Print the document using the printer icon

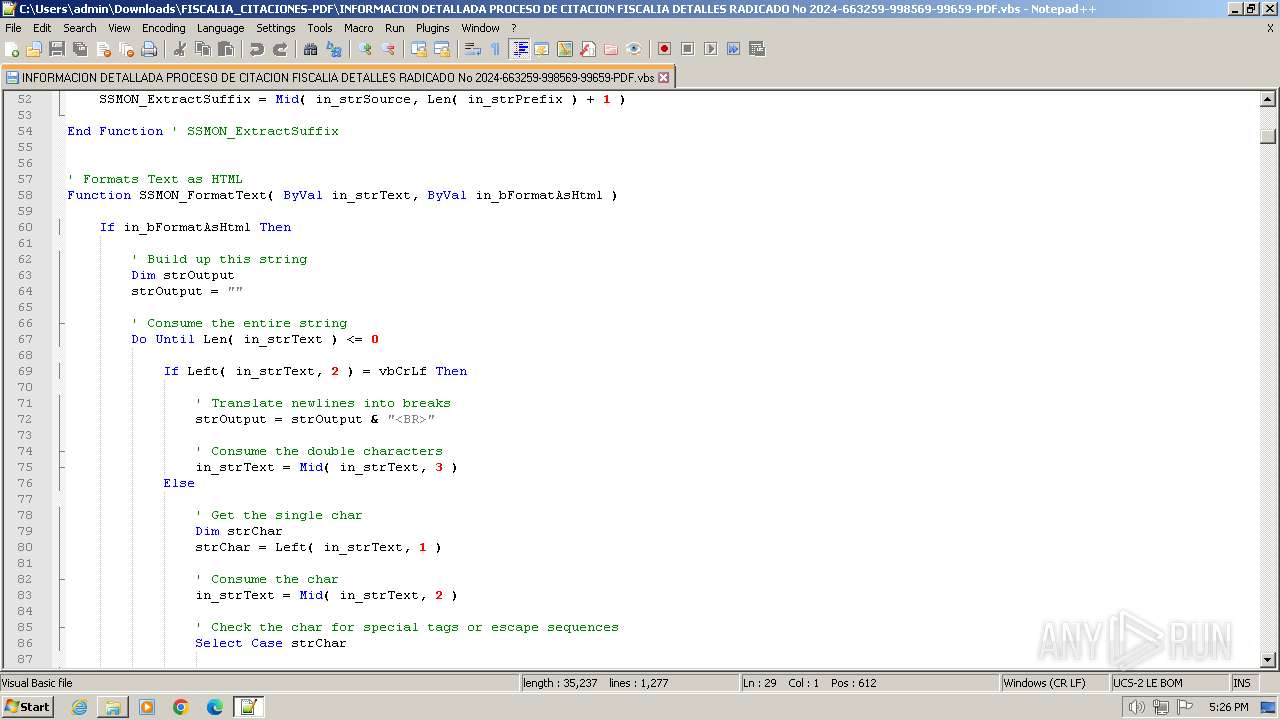click(x=149, y=49)
